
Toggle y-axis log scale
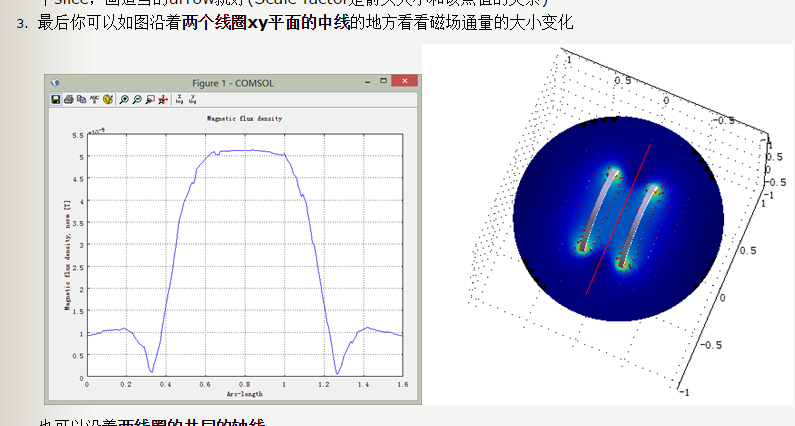(x=192, y=99)
